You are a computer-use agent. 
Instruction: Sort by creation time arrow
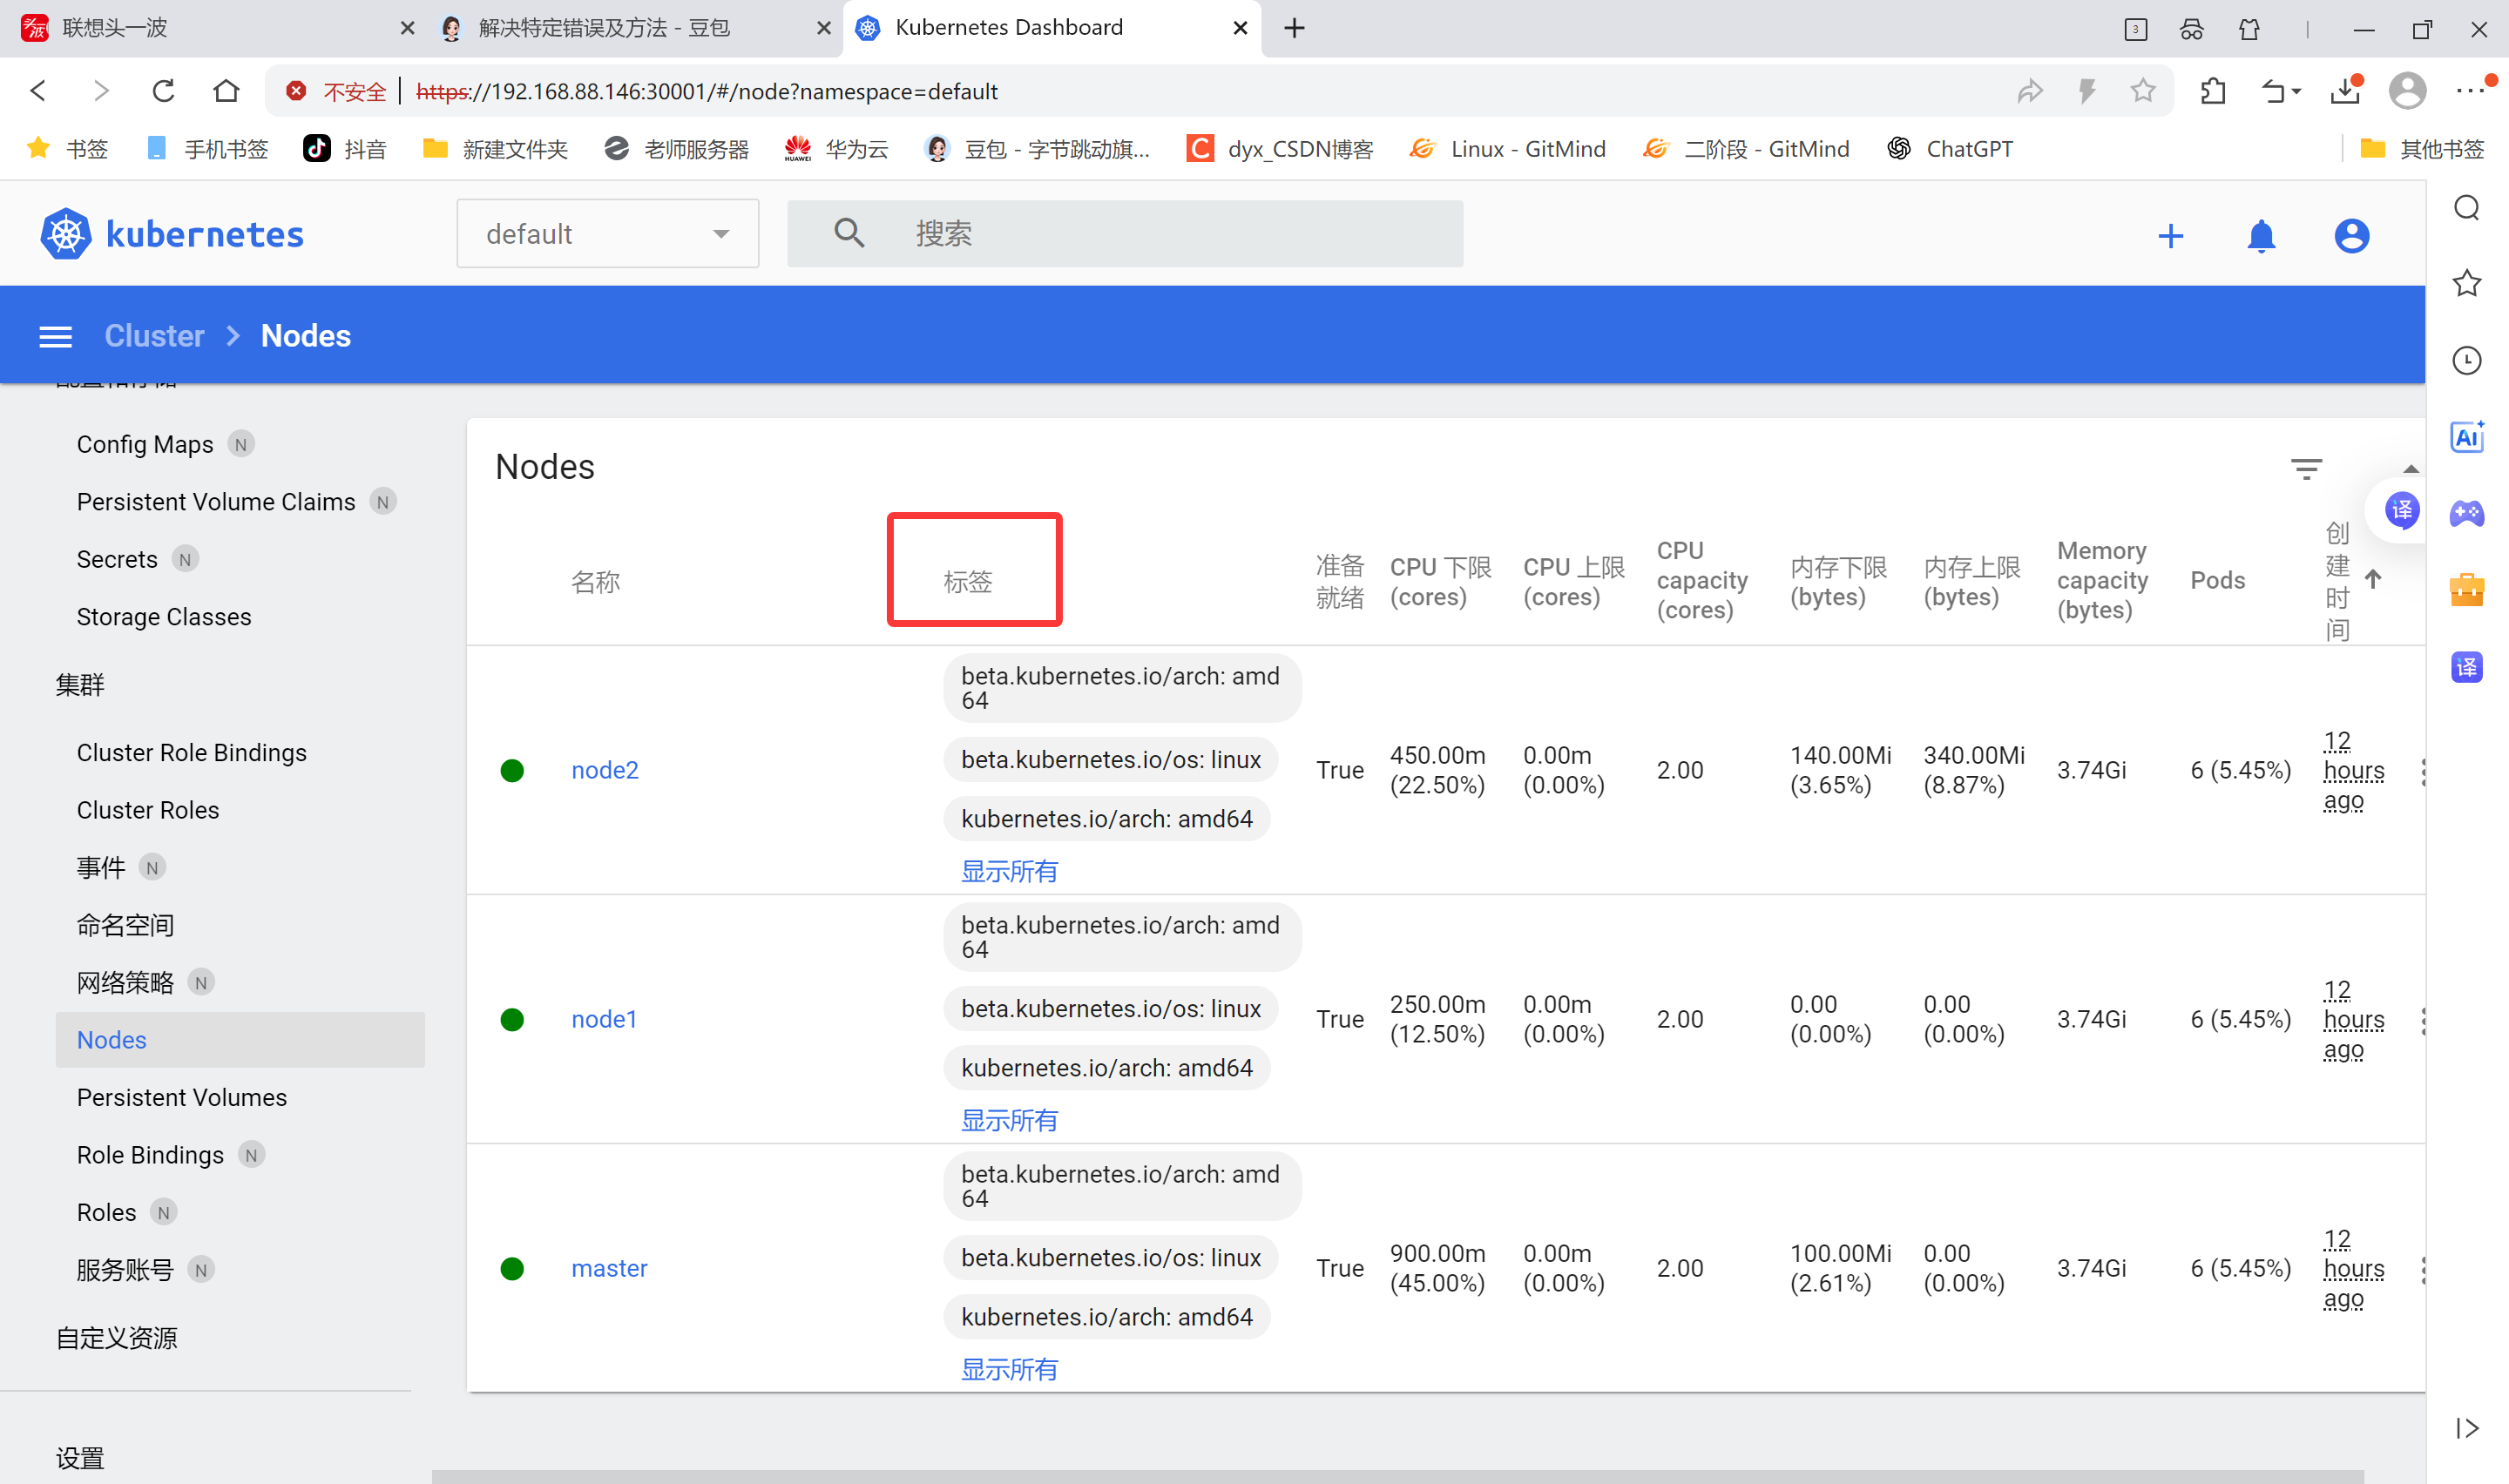coord(2373,579)
